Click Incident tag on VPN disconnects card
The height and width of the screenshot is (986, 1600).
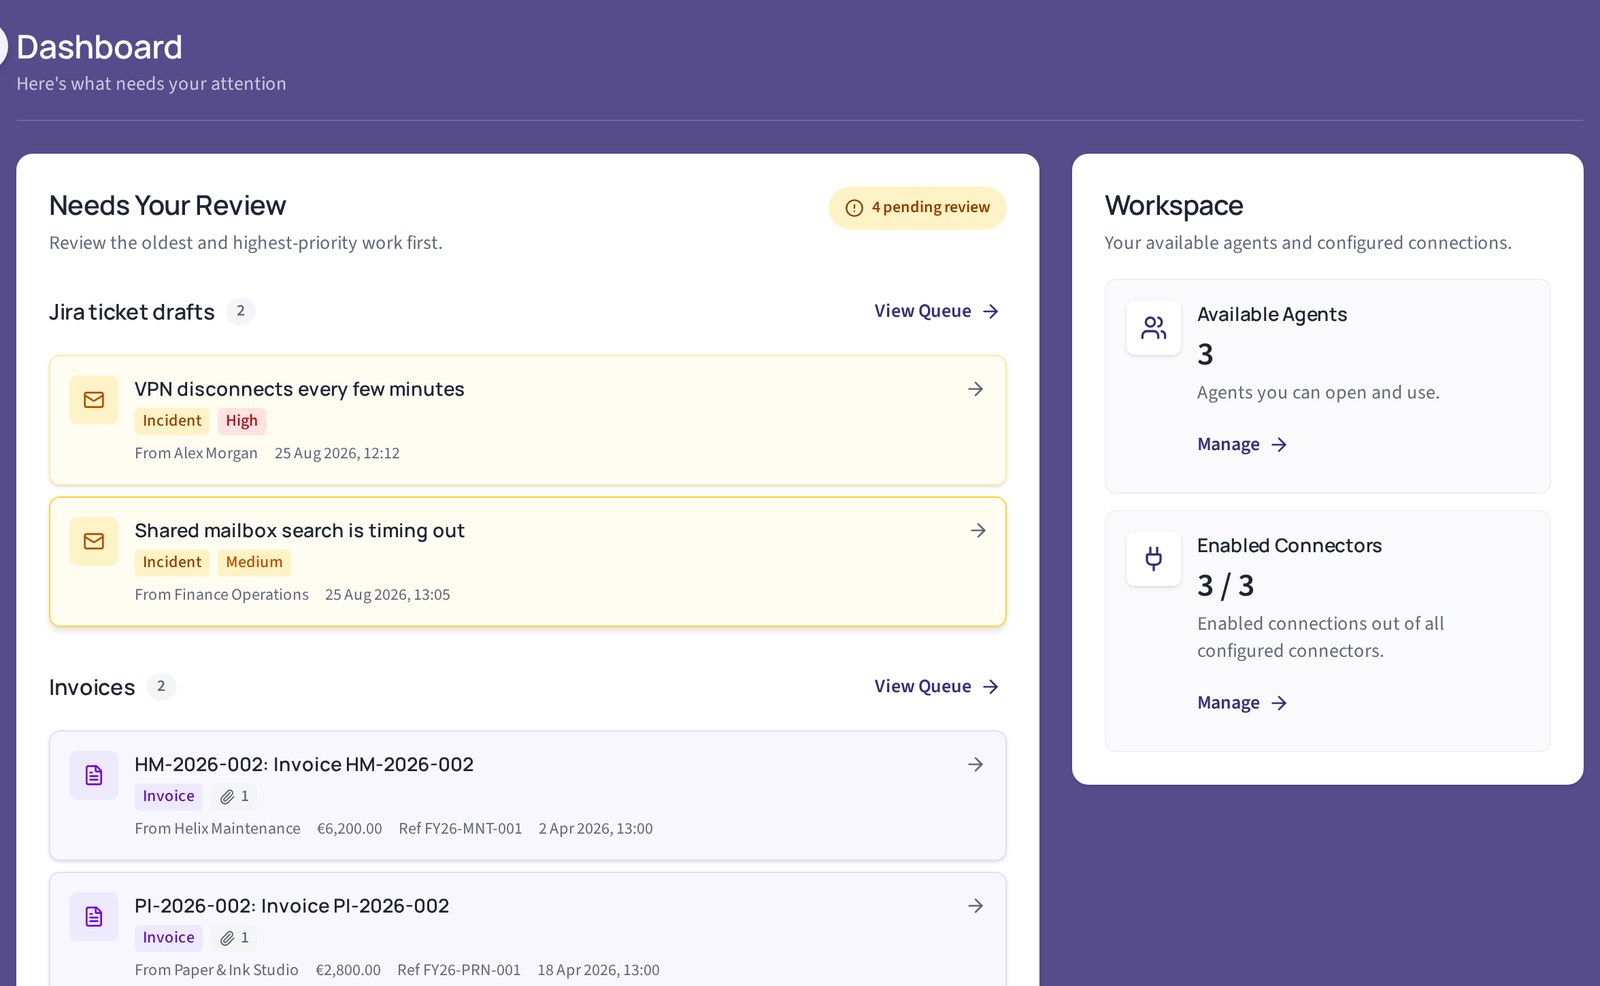click(x=172, y=421)
